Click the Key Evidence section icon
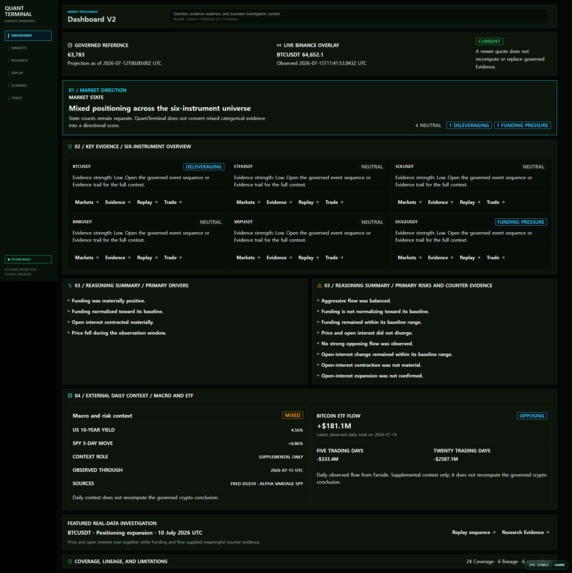Viewport: 572px width, 573px height. [x=70, y=147]
